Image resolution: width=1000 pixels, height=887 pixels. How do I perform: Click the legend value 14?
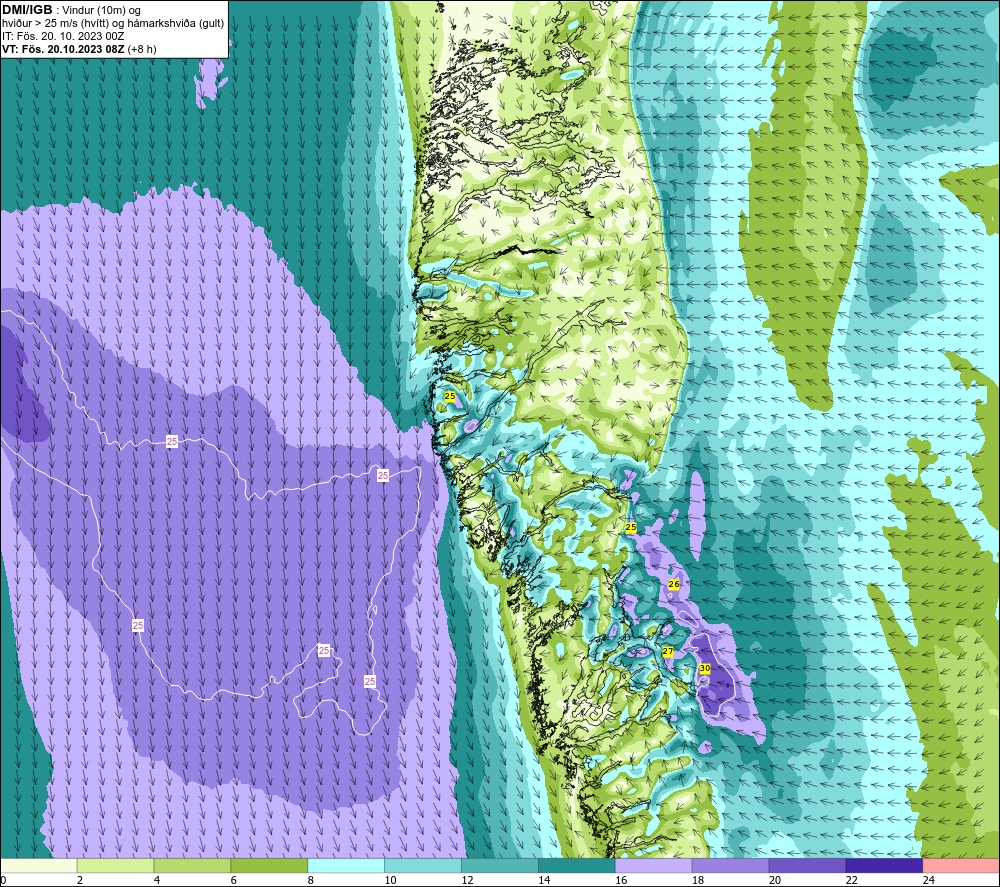(544, 880)
